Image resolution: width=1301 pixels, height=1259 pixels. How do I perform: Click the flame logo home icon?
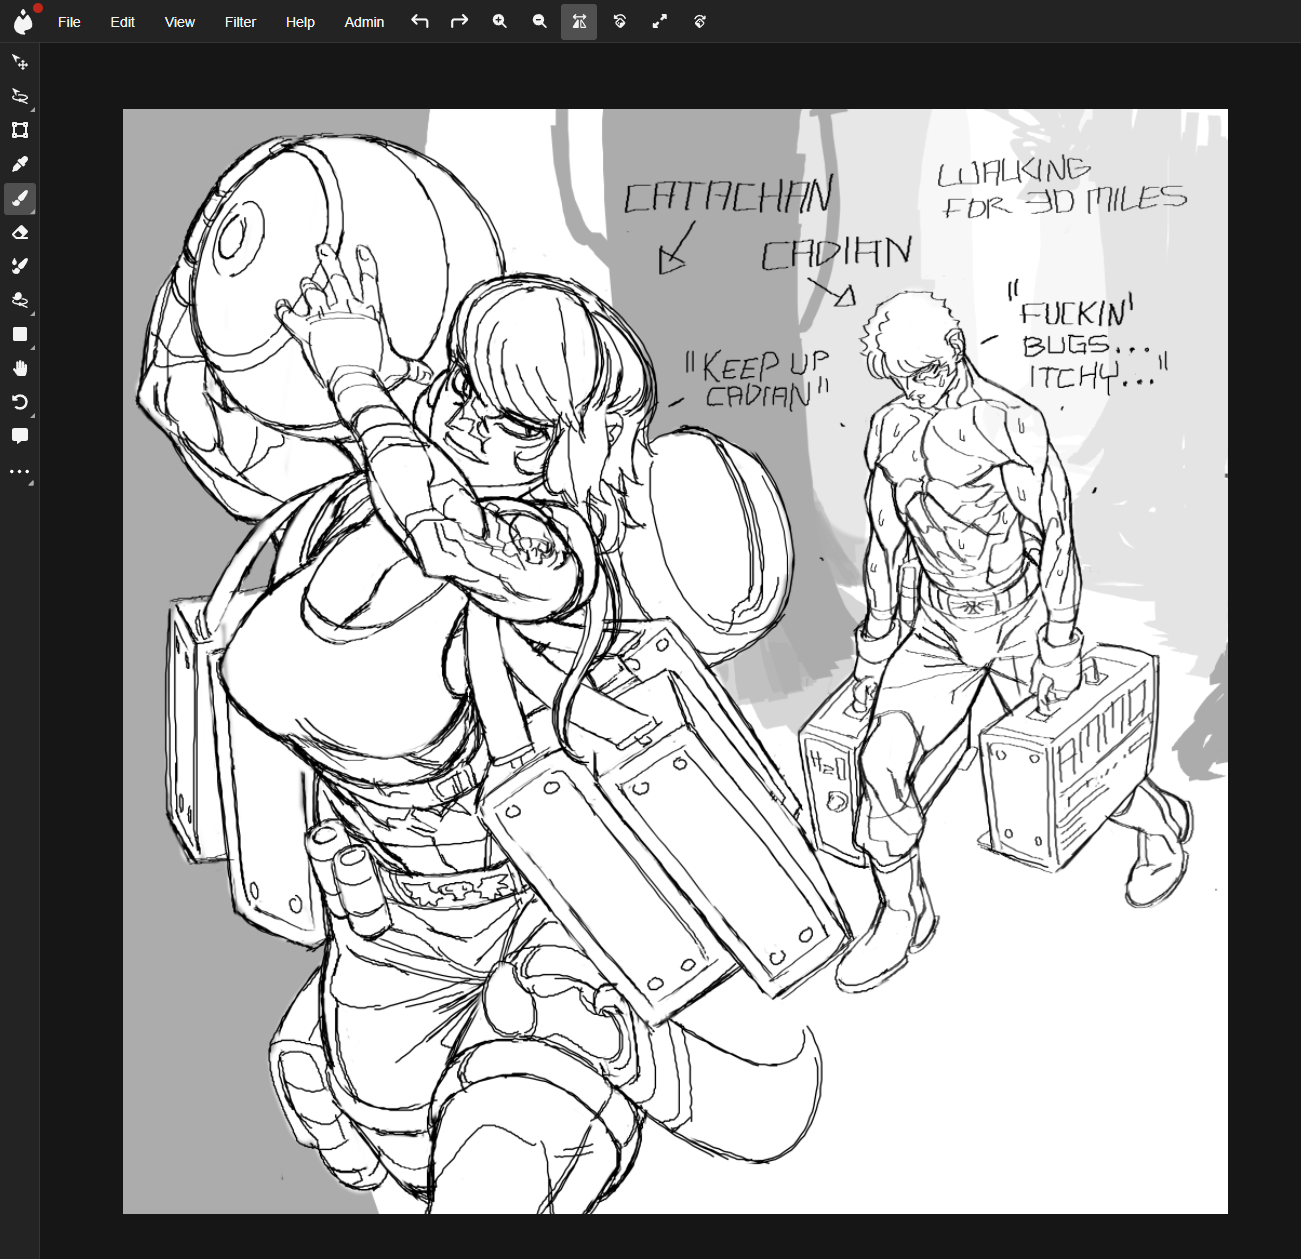point(24,20)
